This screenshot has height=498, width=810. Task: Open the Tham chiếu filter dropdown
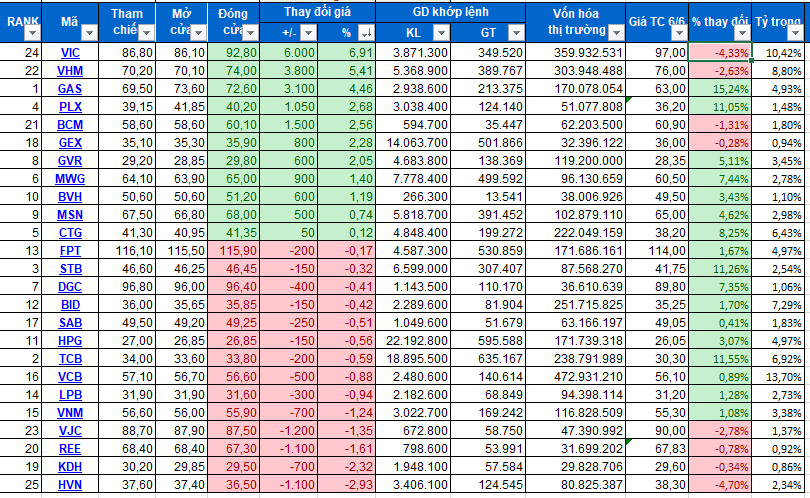[146, 33]
